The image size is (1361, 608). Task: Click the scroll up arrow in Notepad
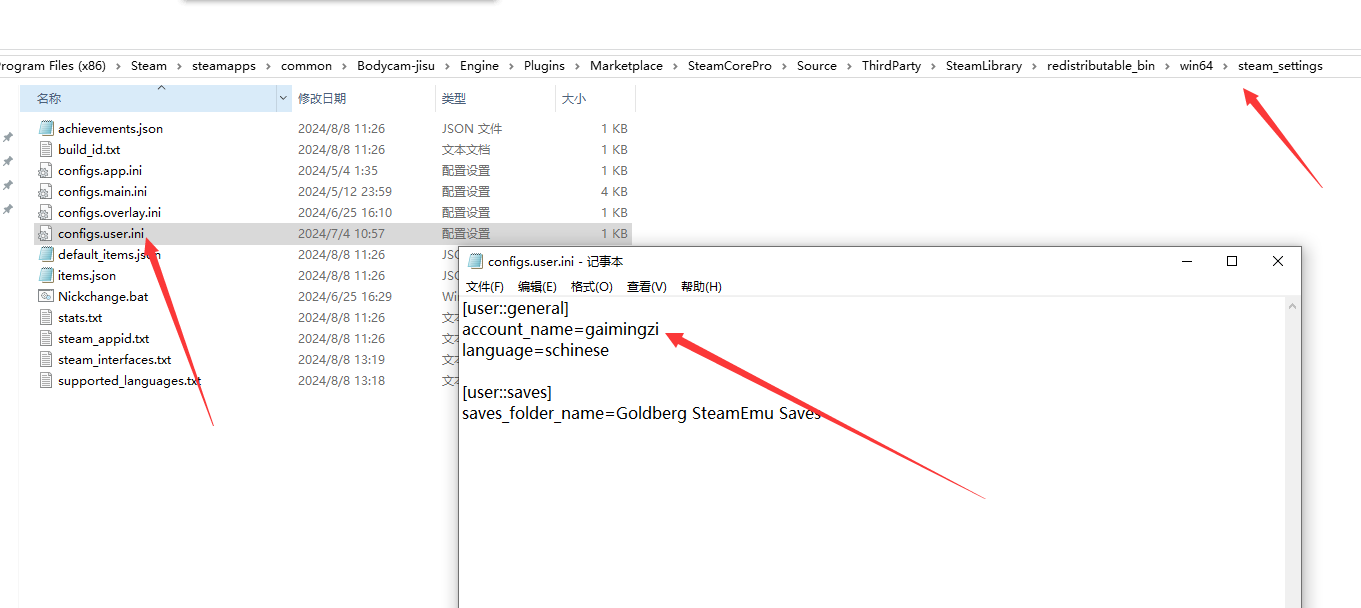(1292, 306)
